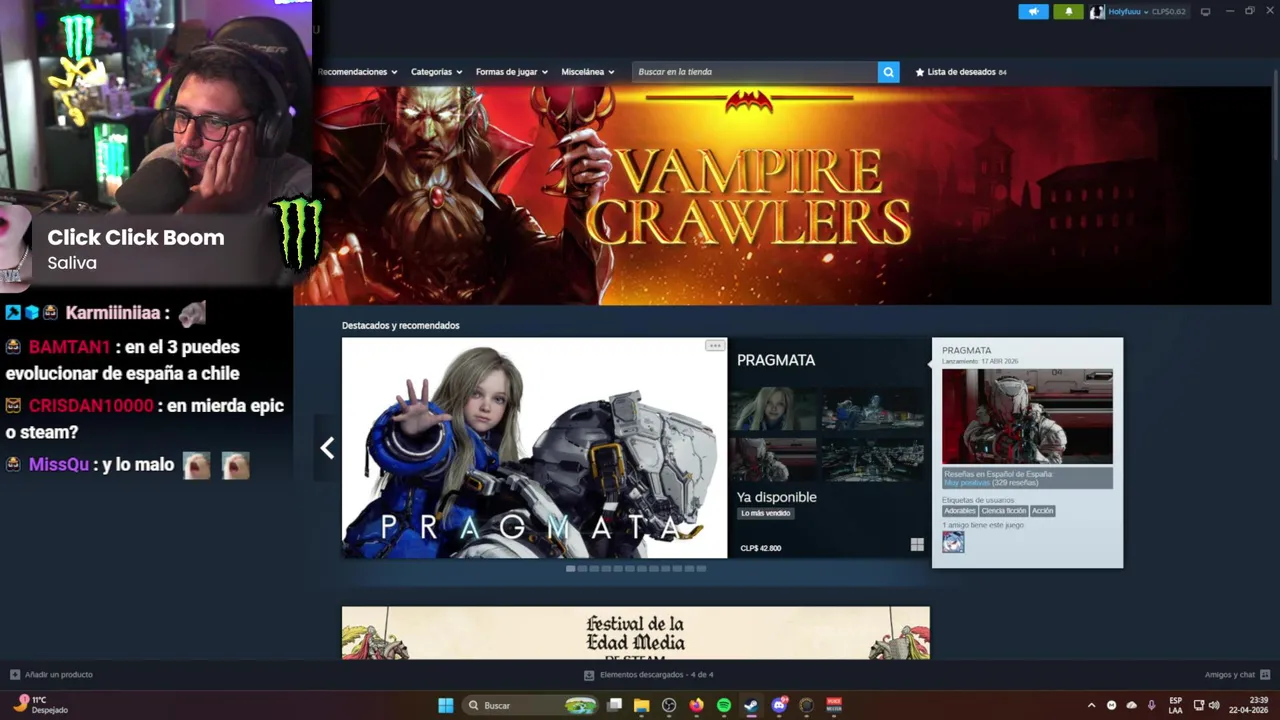This screenshot has height=720, width=1280.
Task: Expand the Miscelánea dropdown menu
Action: 588,72
